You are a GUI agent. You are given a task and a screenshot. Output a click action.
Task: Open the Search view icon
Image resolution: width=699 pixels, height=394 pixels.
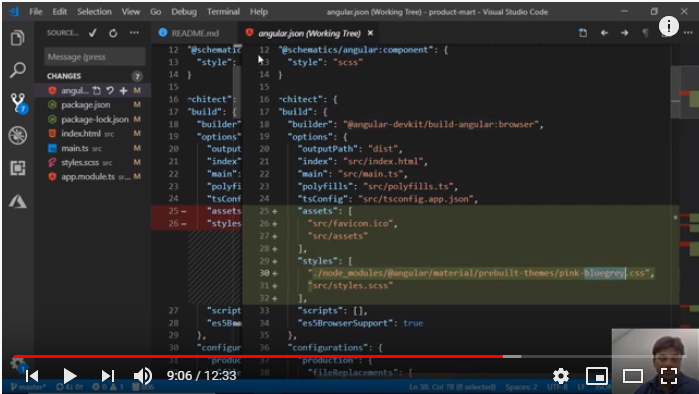[x=18, y=70]
